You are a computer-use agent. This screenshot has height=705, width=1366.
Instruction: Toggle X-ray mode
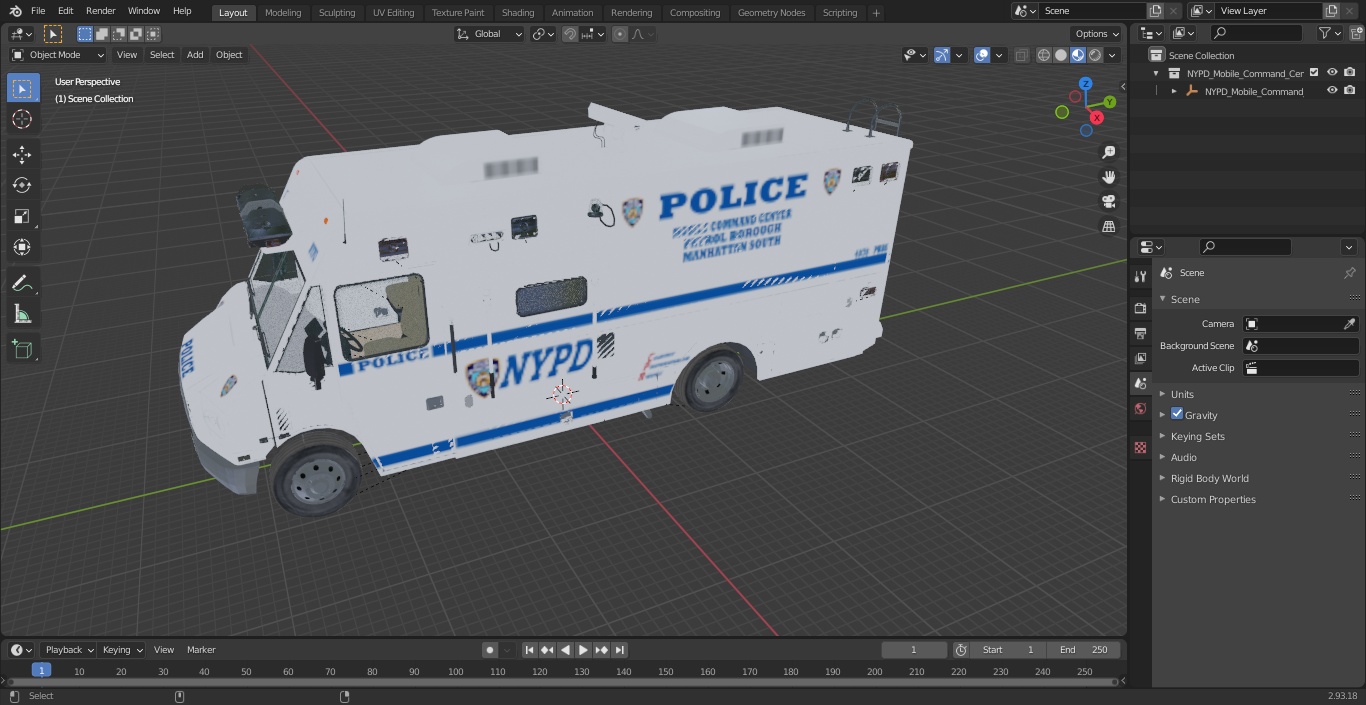[1021, 55]
